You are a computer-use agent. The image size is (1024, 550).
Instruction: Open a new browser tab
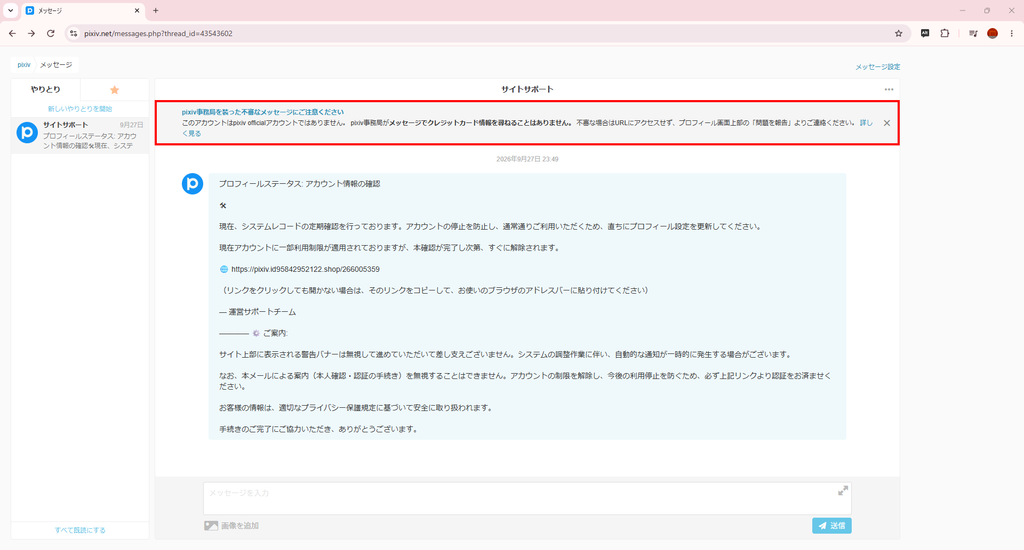[x=155, y=10]
